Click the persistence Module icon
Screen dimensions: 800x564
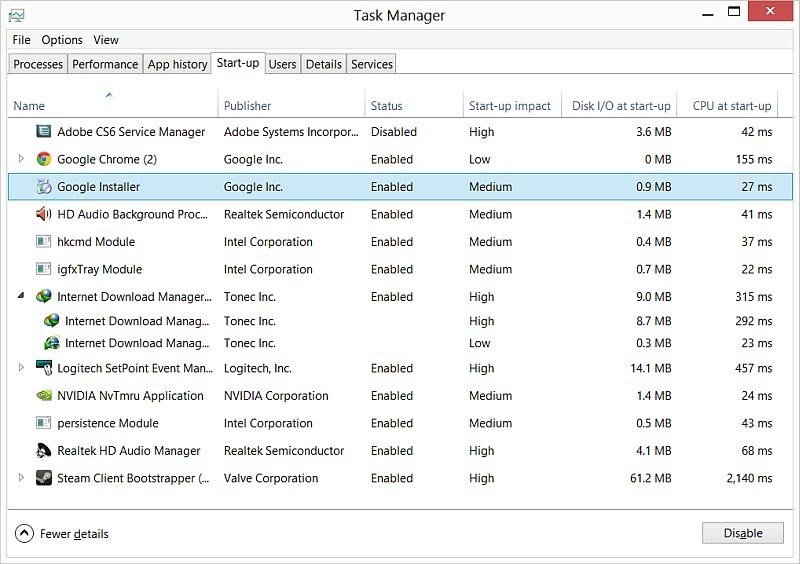point(44,423)
